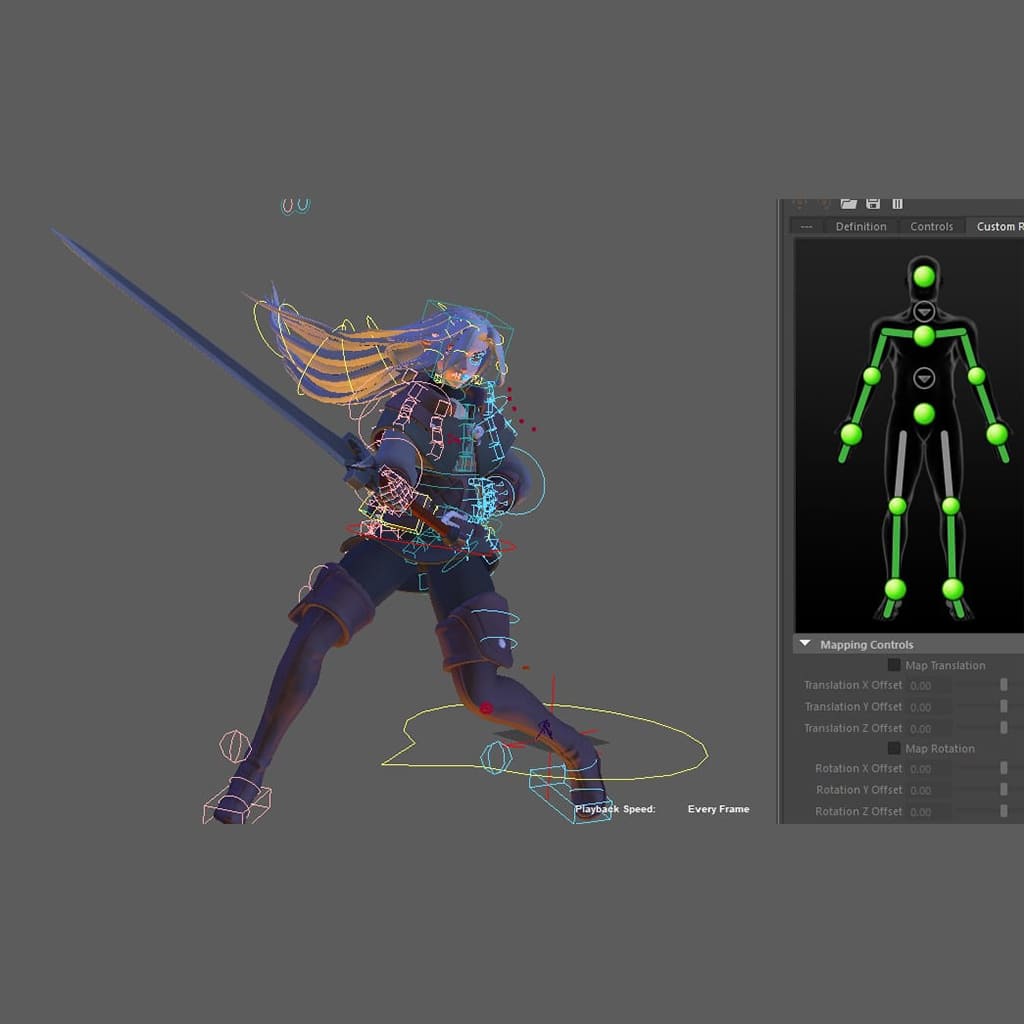Click the Translation X Offset slider handle
Screen dimensions: 1024x1024
[1004, 685]
